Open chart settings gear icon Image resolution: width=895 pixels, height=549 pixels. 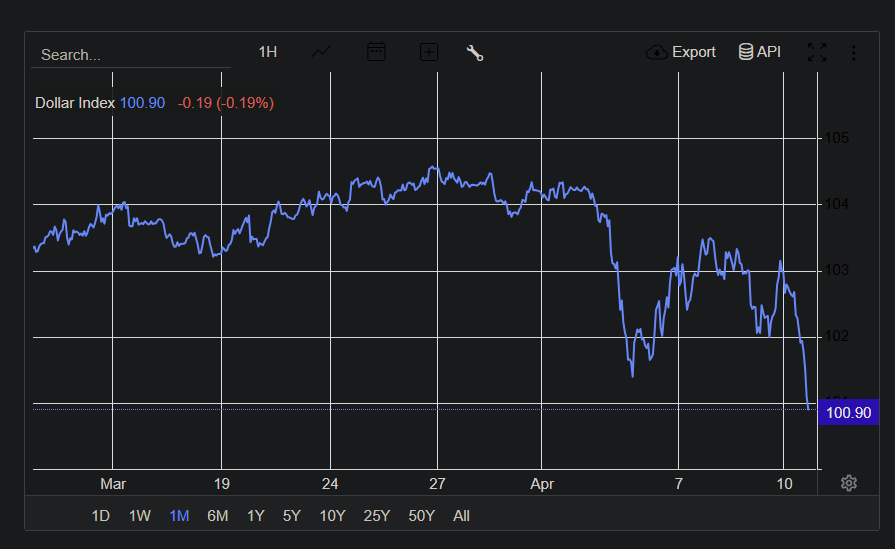849,483
